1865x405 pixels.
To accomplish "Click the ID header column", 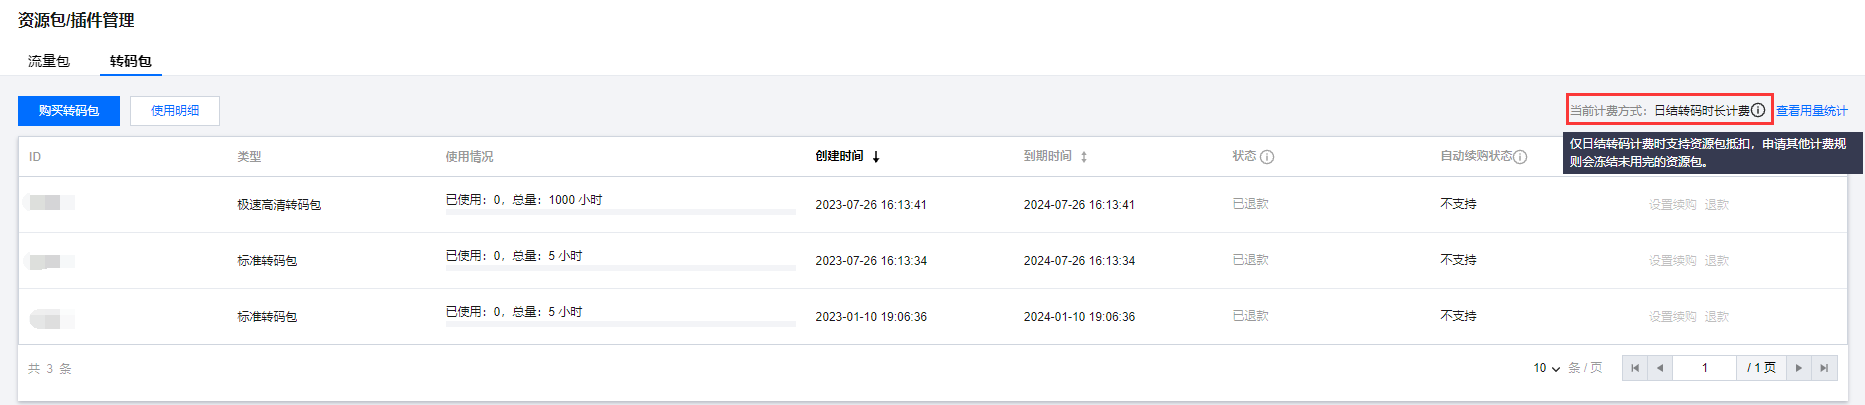I will [35, 157].
